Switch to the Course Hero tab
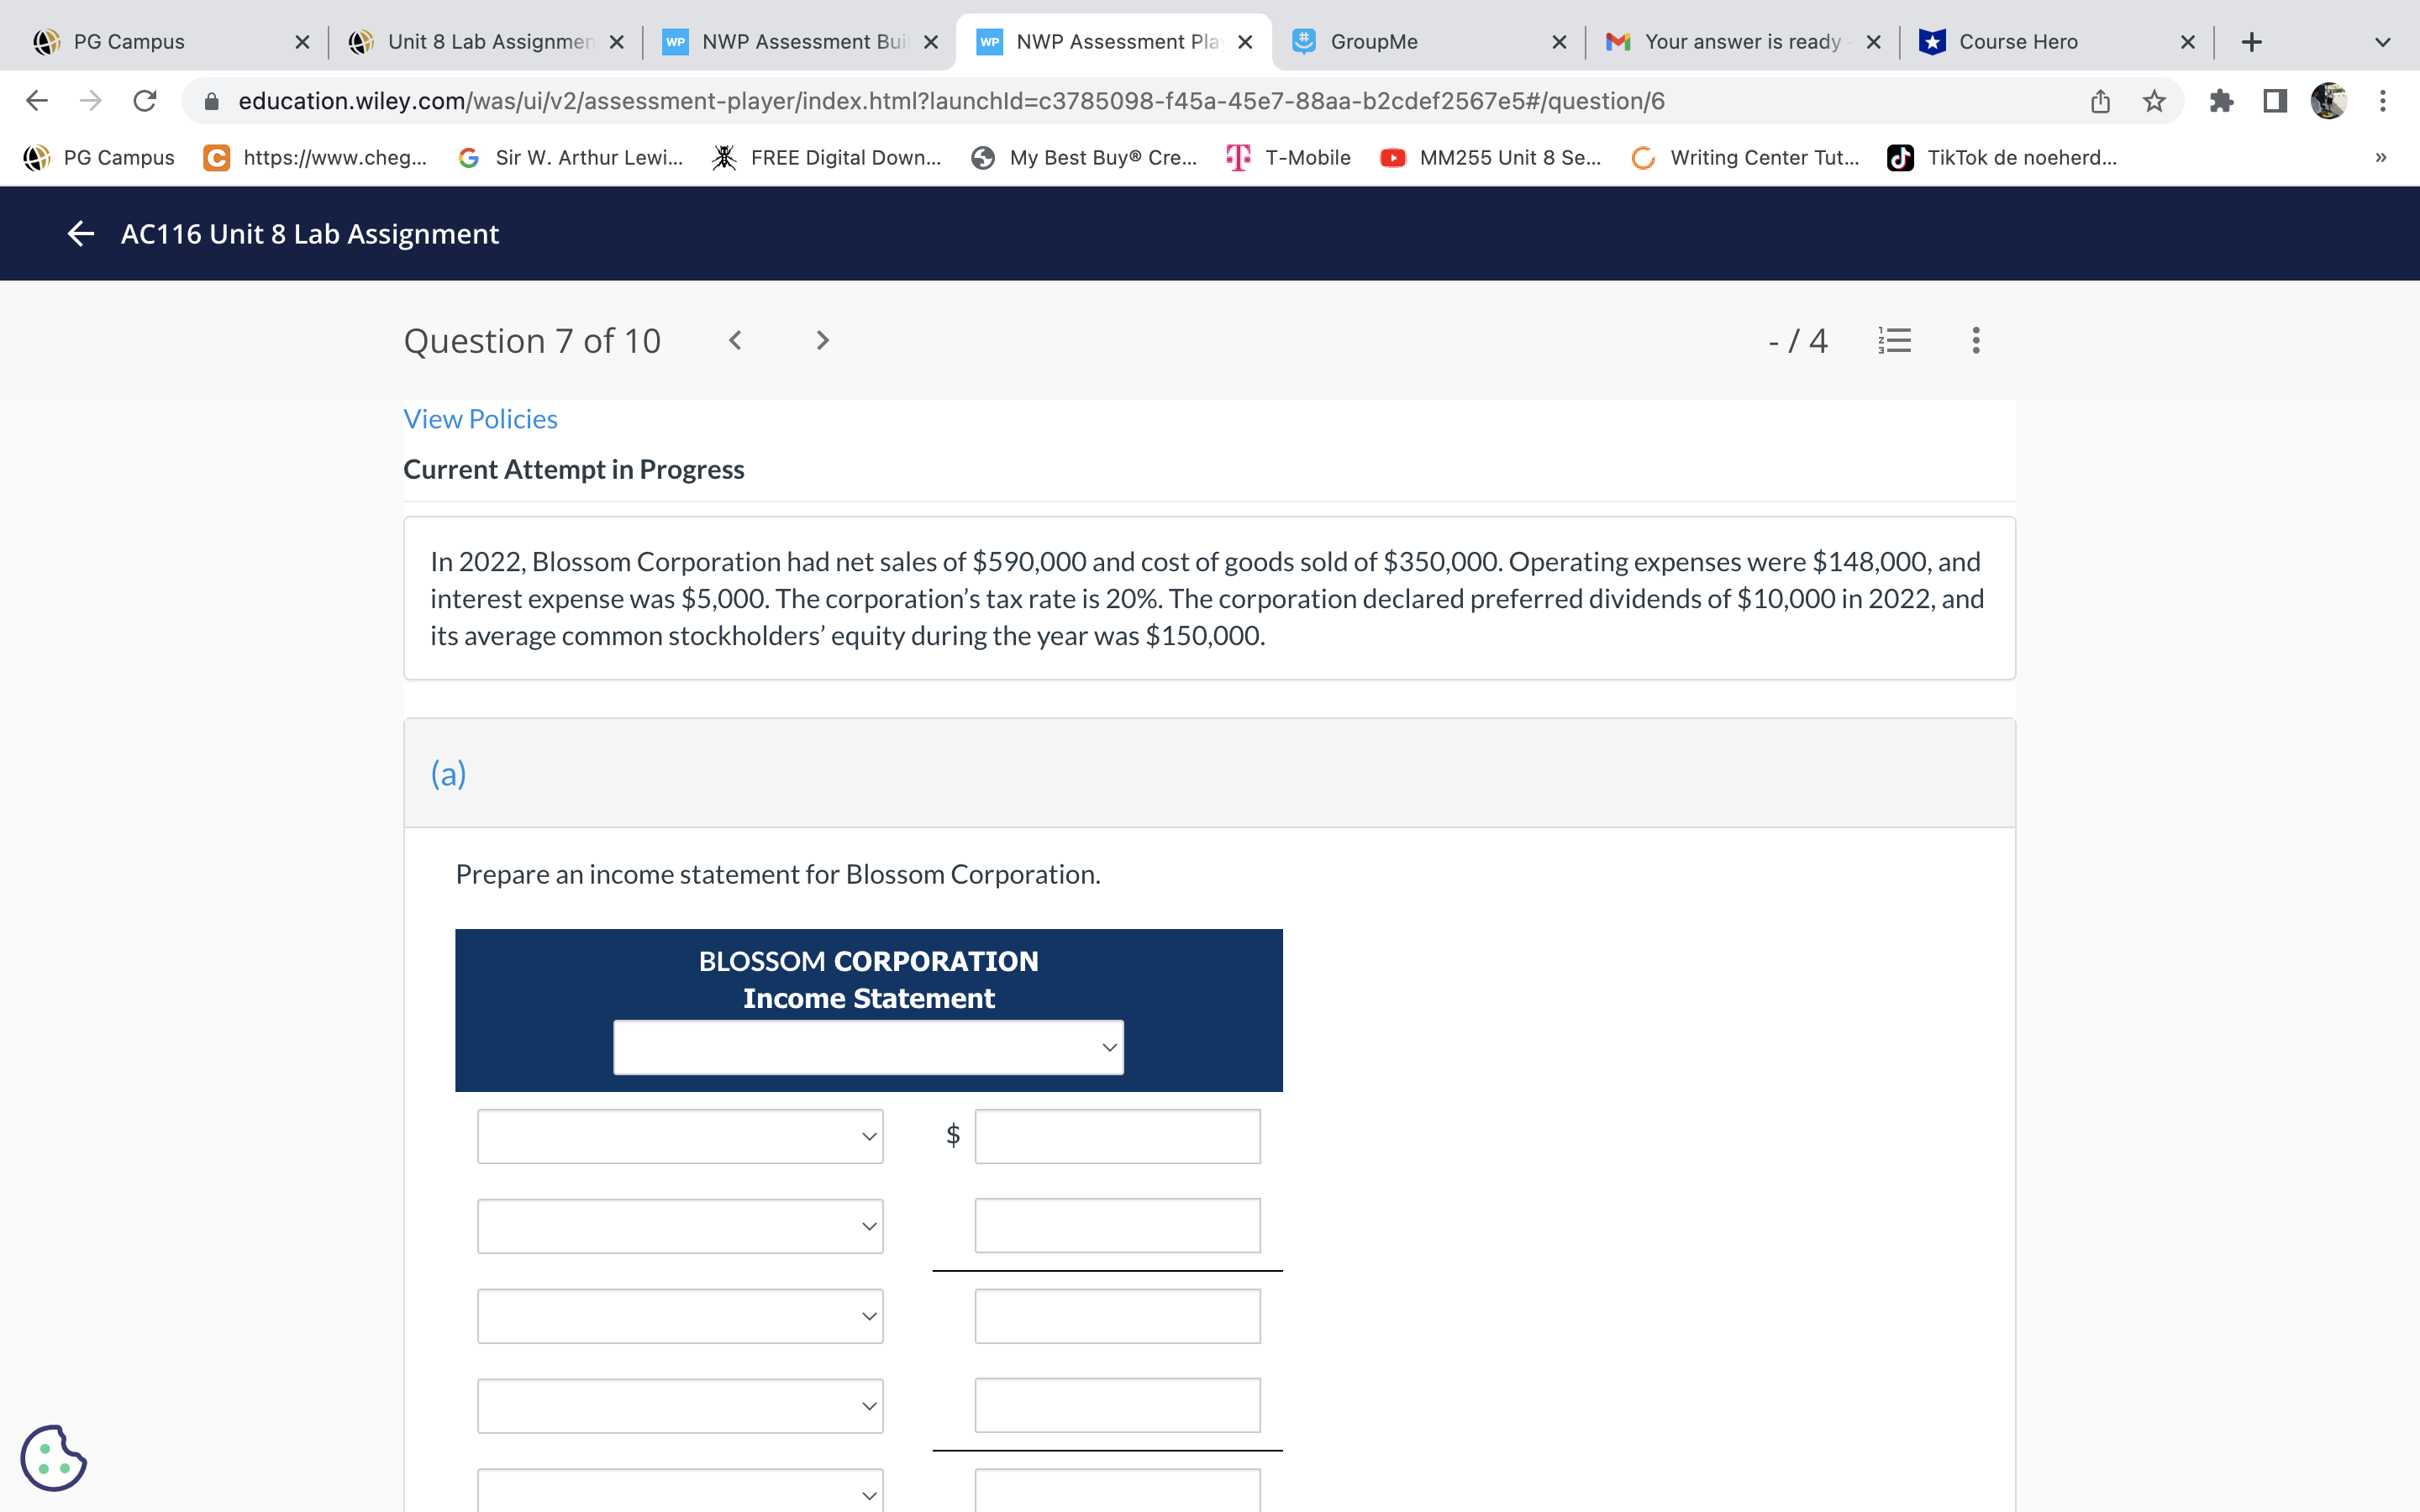The image size is (2420, 1512). click(x=2018, y=42)
